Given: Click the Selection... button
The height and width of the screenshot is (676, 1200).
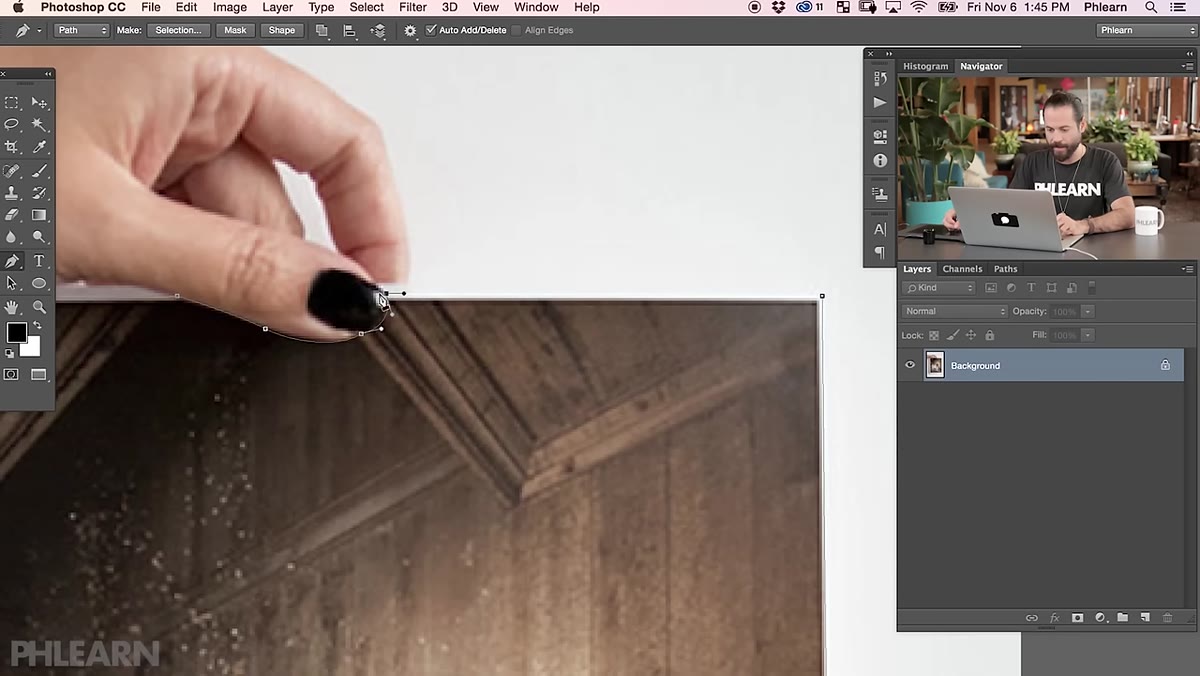Looking at the screenshot, I should pyautogui.click(x=179, y=30).
